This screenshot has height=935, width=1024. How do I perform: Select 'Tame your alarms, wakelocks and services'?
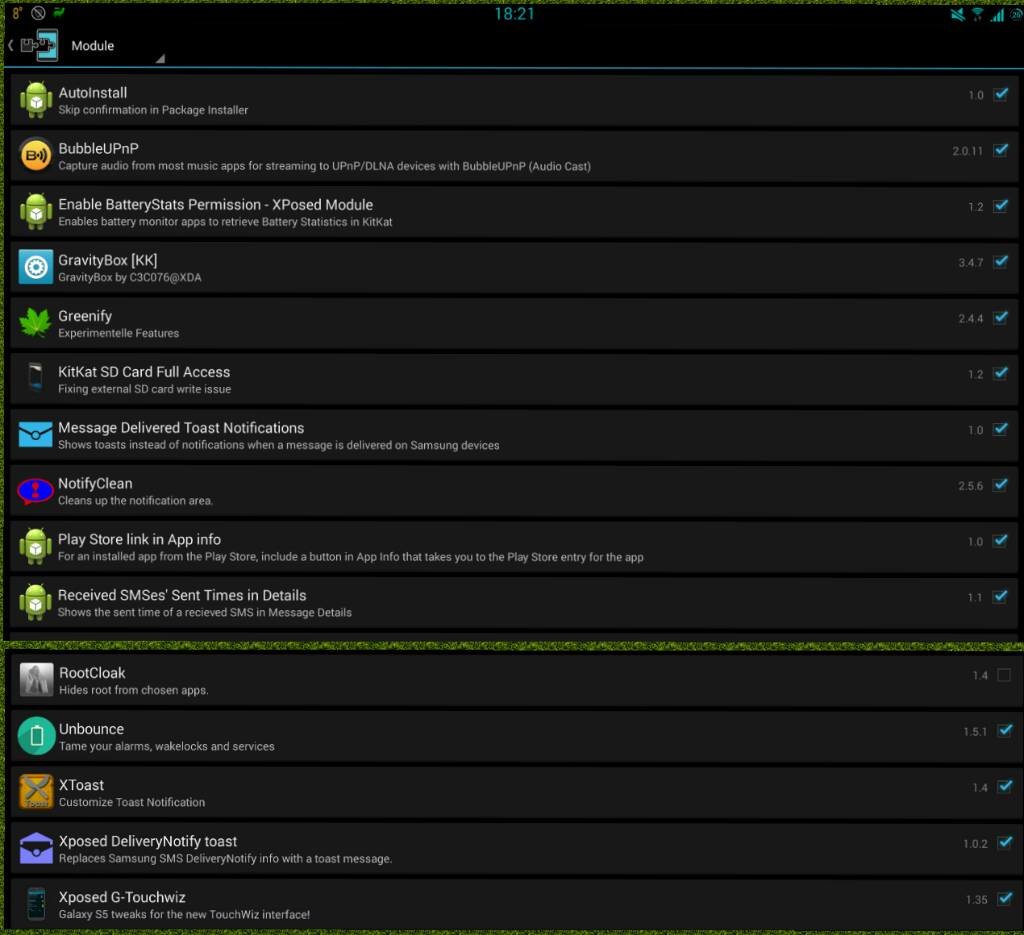pos(167,746)
